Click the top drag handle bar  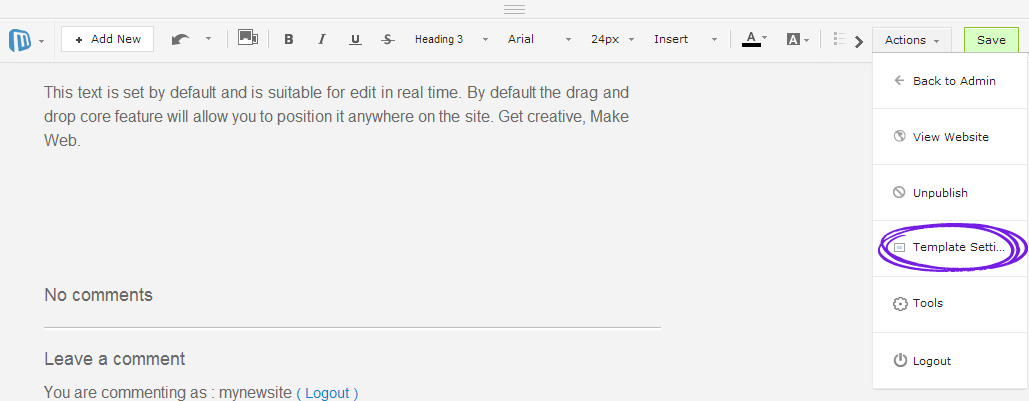[514, 9]
